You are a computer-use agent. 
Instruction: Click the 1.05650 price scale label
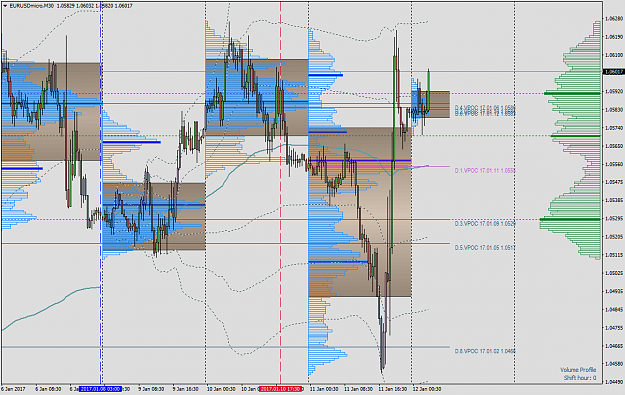tap(614, 146)
